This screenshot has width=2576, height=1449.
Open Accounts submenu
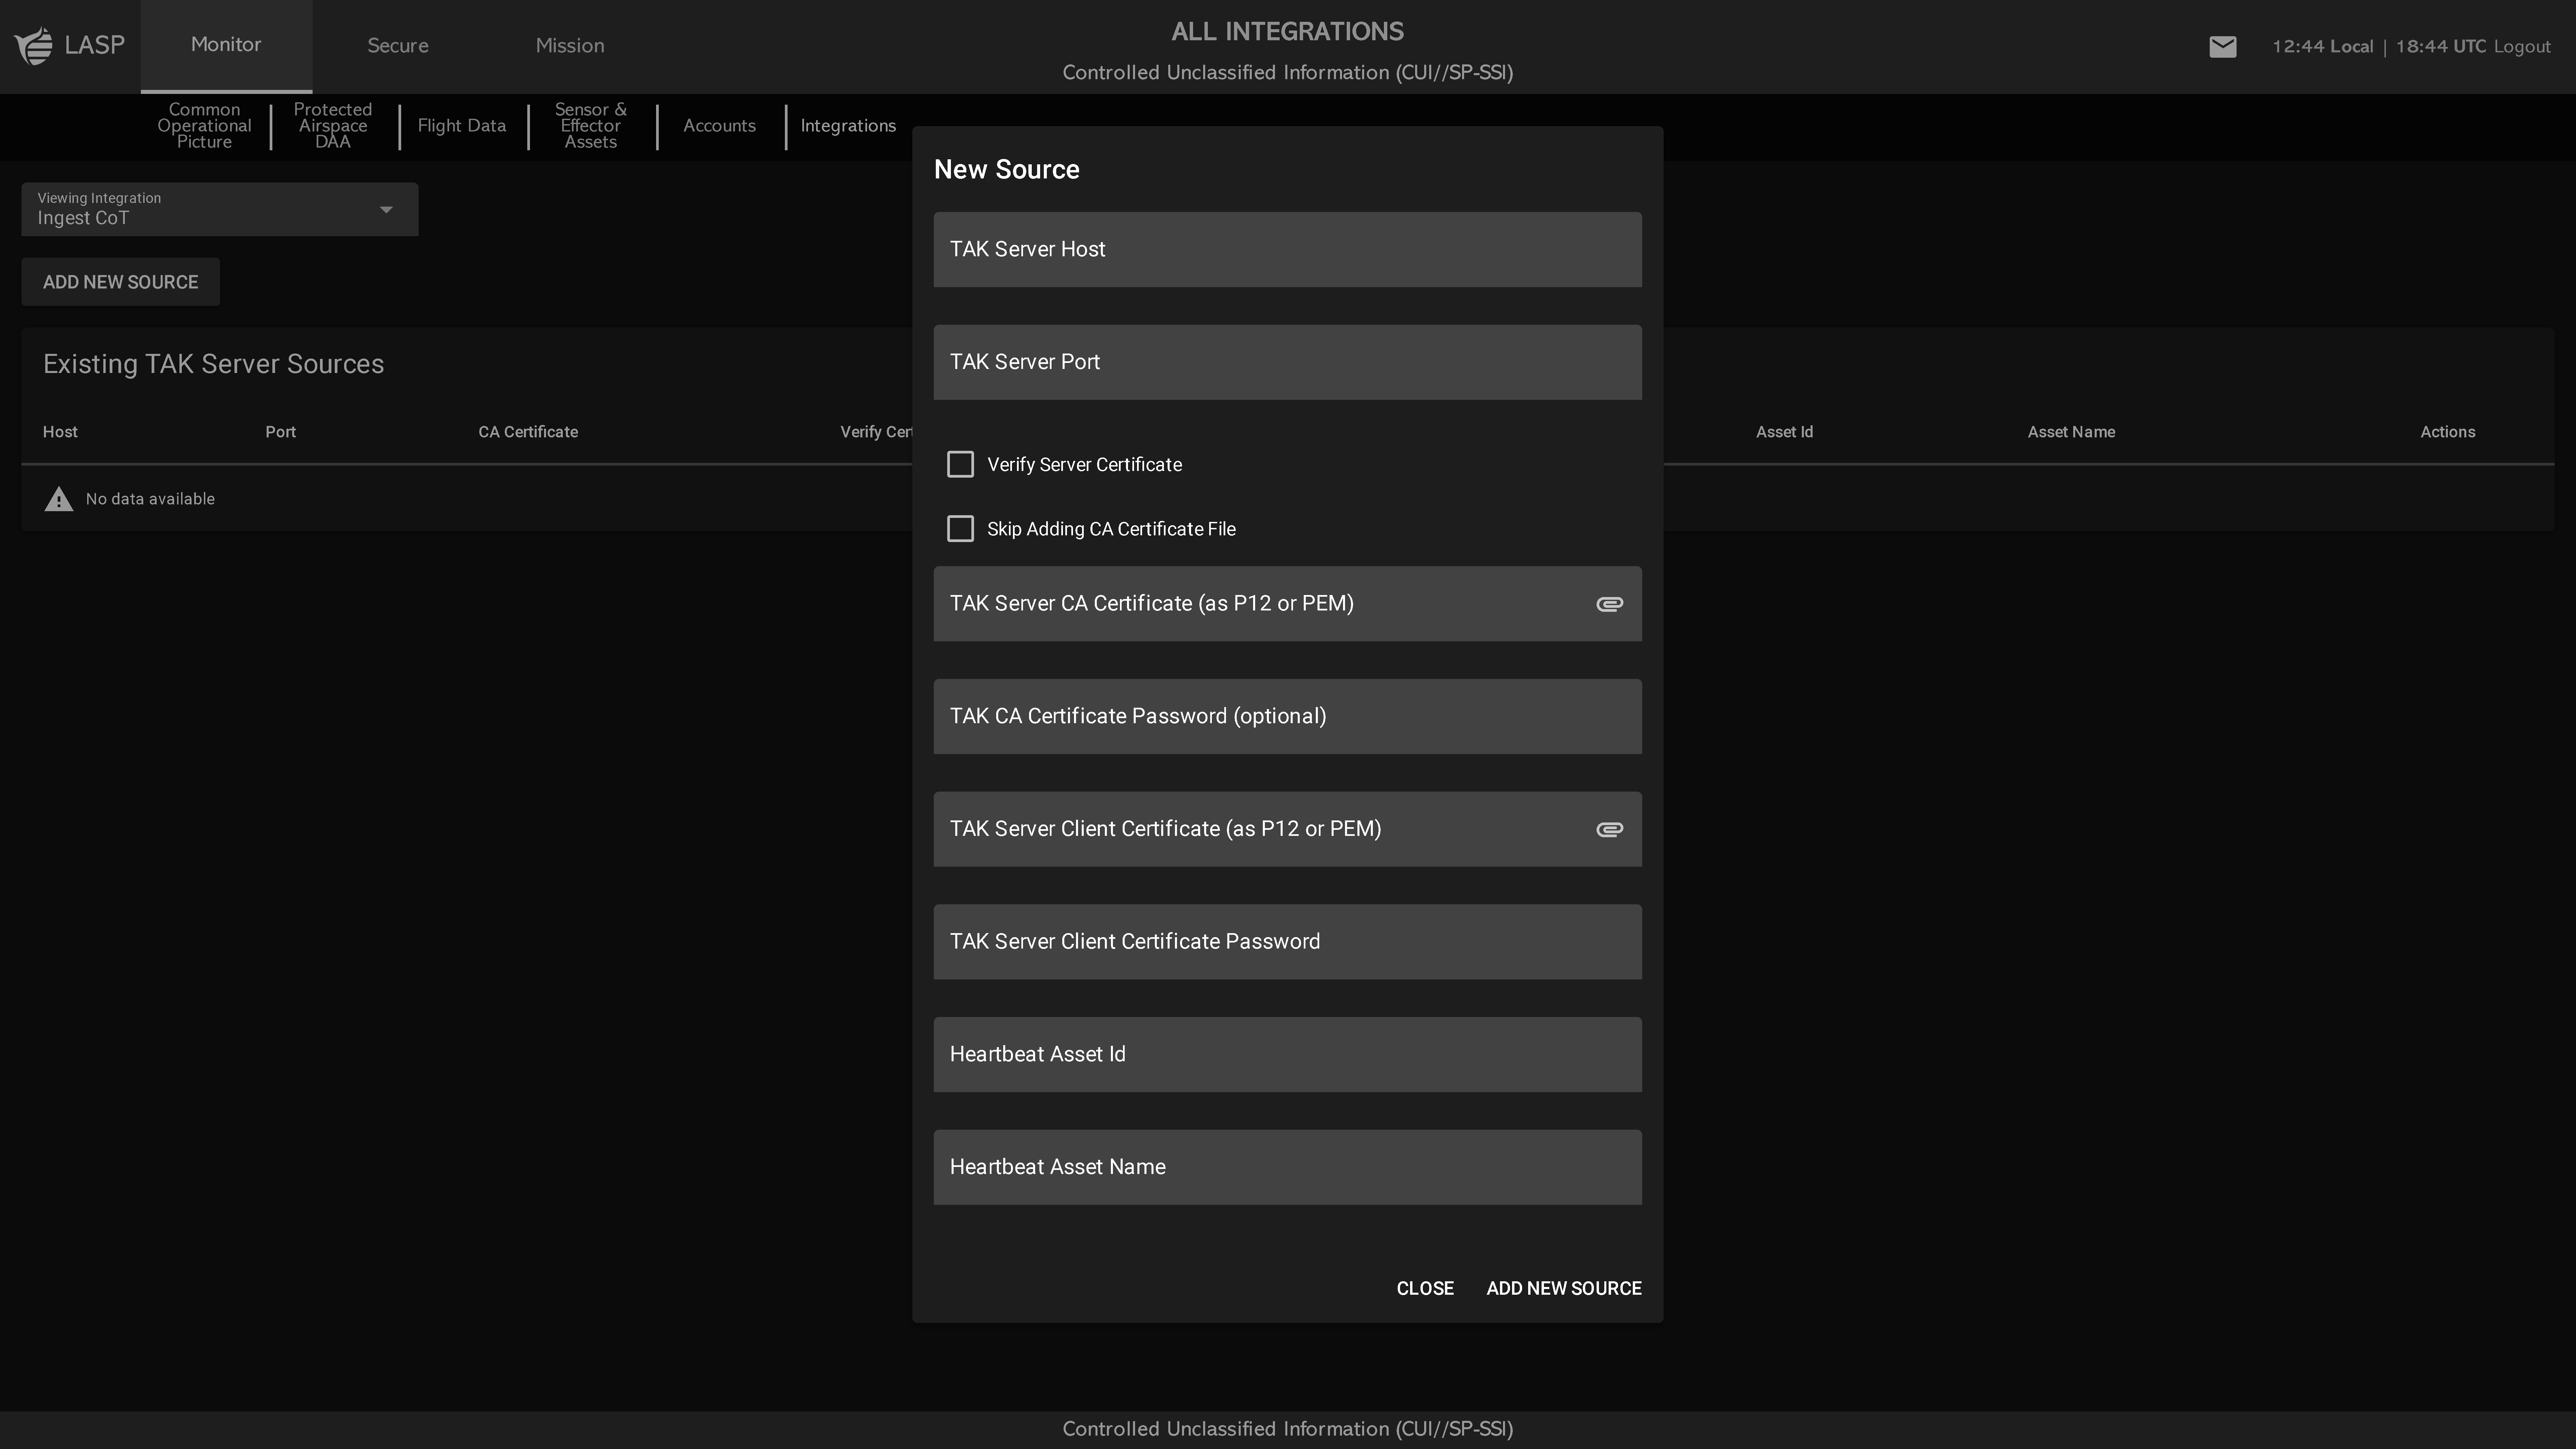tap(720, 126)
